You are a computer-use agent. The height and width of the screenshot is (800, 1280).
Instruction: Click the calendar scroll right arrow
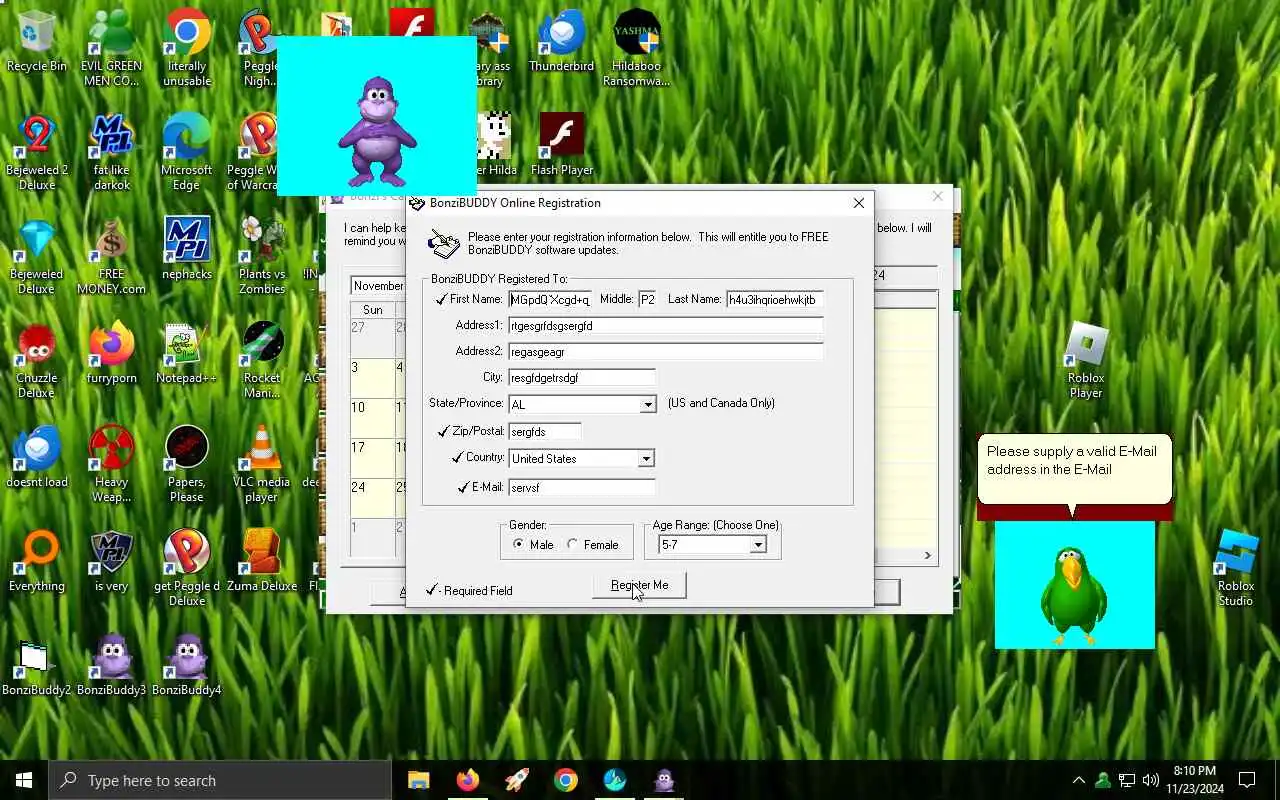click(927, 555)
